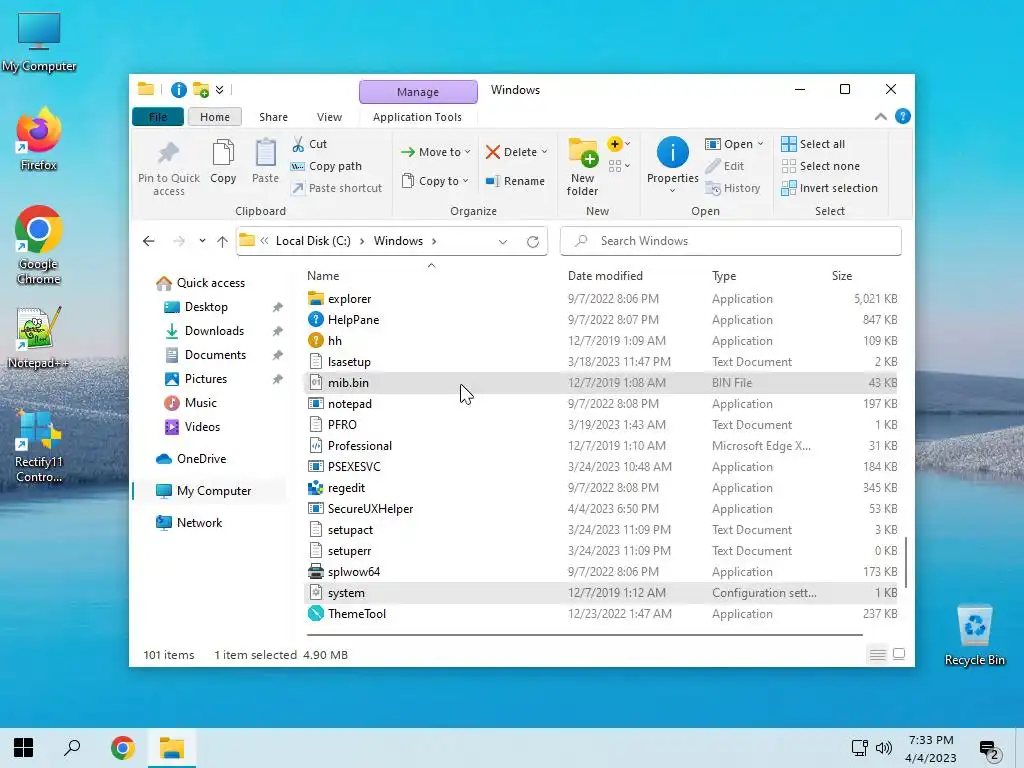Click the Edit button in the Open group
The width and height of the screenshot is (1024, 768).
[725, 166]
